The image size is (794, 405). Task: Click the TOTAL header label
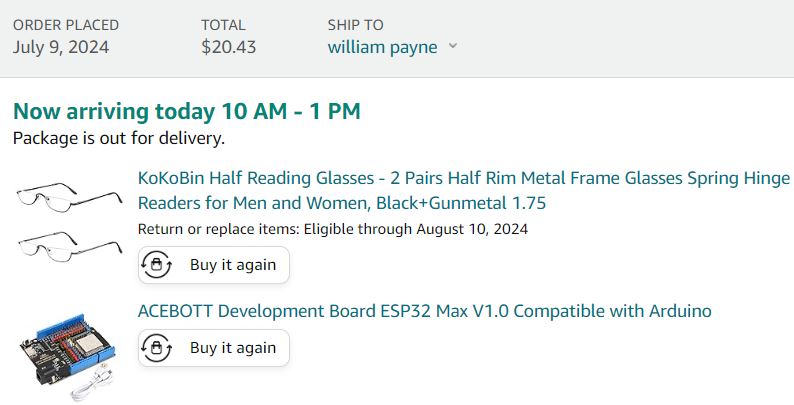223,25
